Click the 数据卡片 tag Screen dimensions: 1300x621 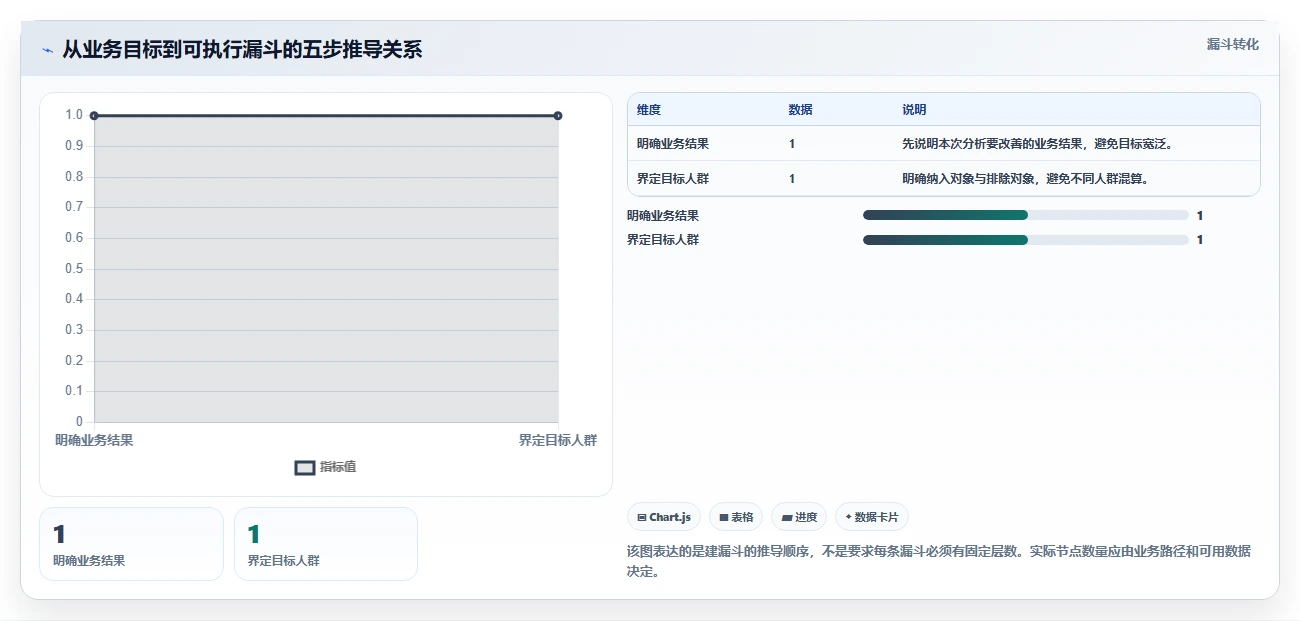[872, 517]
